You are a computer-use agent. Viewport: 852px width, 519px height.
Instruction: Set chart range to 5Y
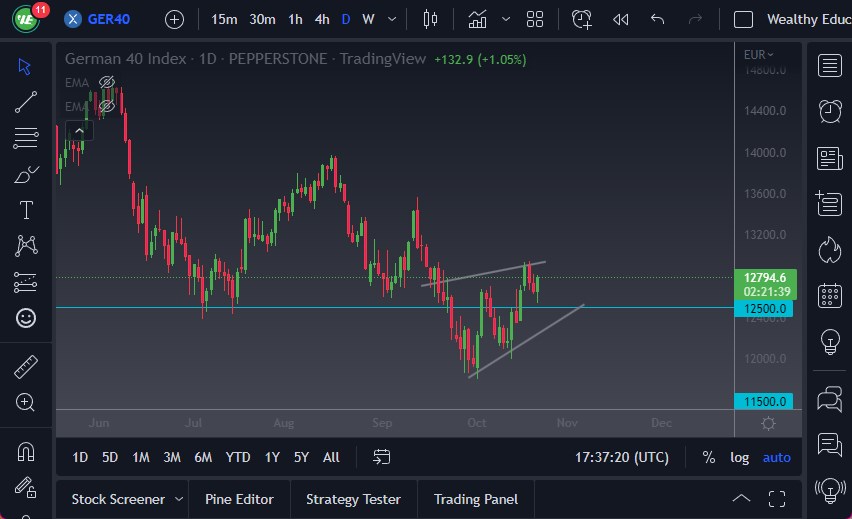click(x=301, y=458)
